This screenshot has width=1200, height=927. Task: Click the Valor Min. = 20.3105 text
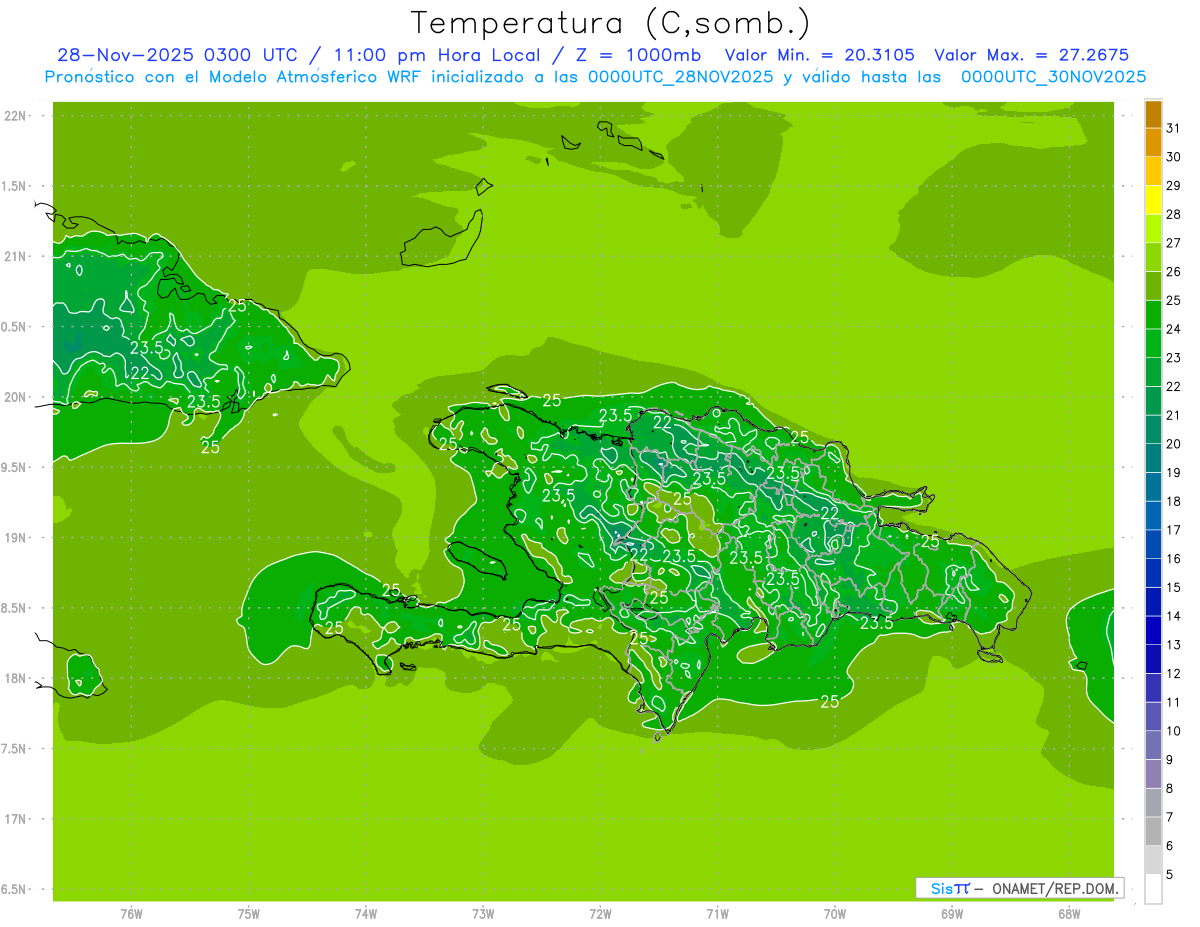coord(820,55)
